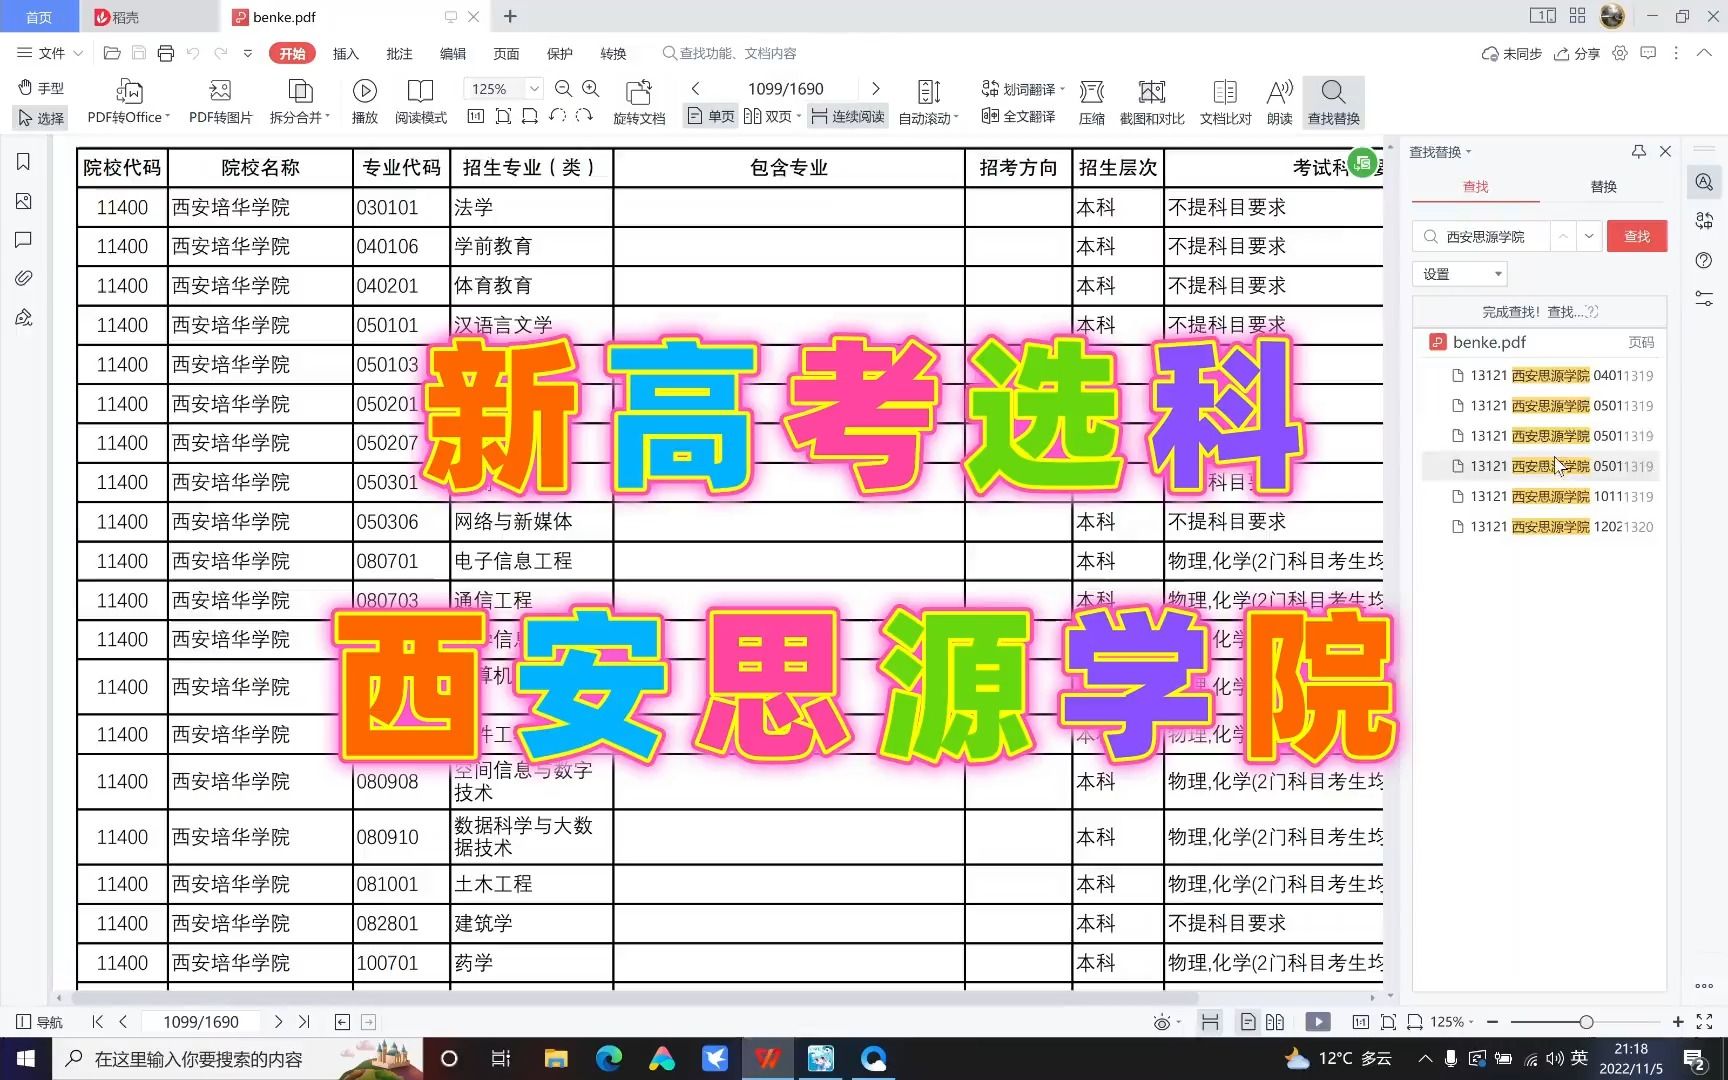1728x1080 pixels.
Task: Click the PDF转Office conversion tool
Action: pos(129,102)
